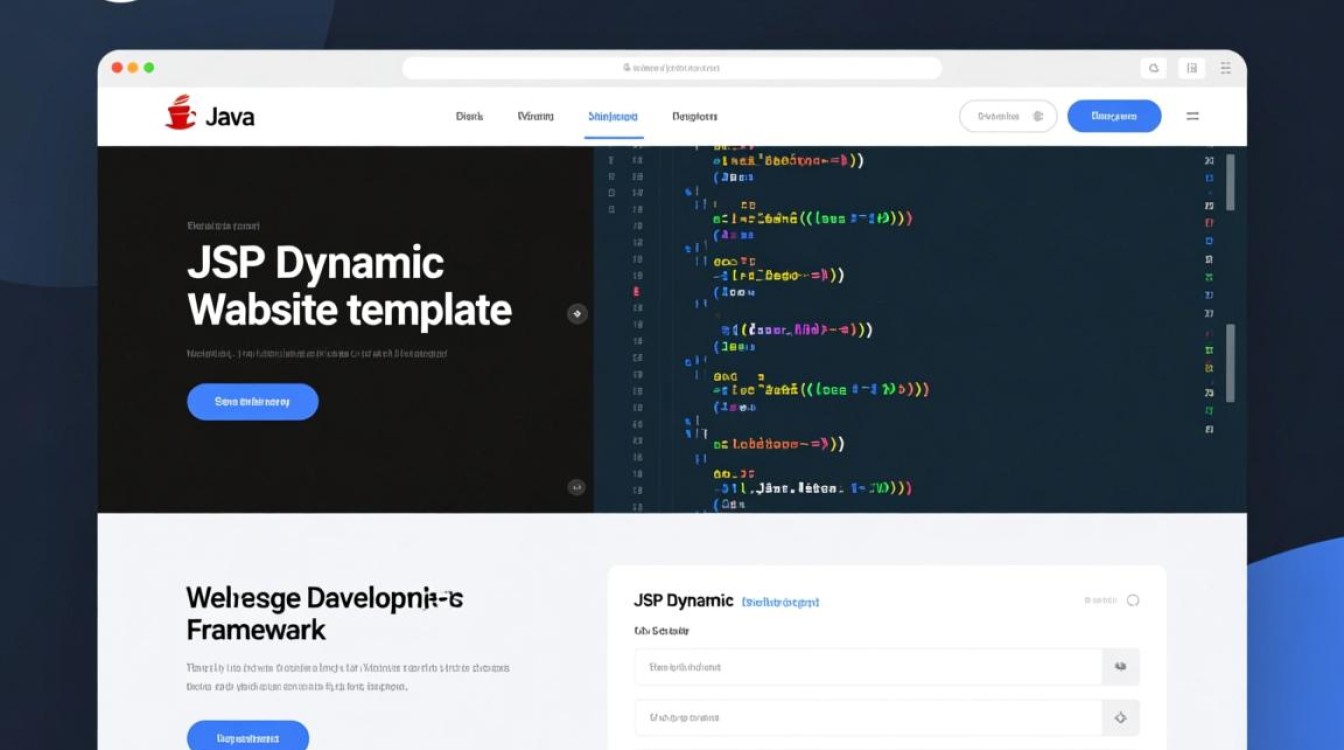Click the outlined pill button in navbar
This screenshot has width=1344, height=750.
coord(1007,116)
